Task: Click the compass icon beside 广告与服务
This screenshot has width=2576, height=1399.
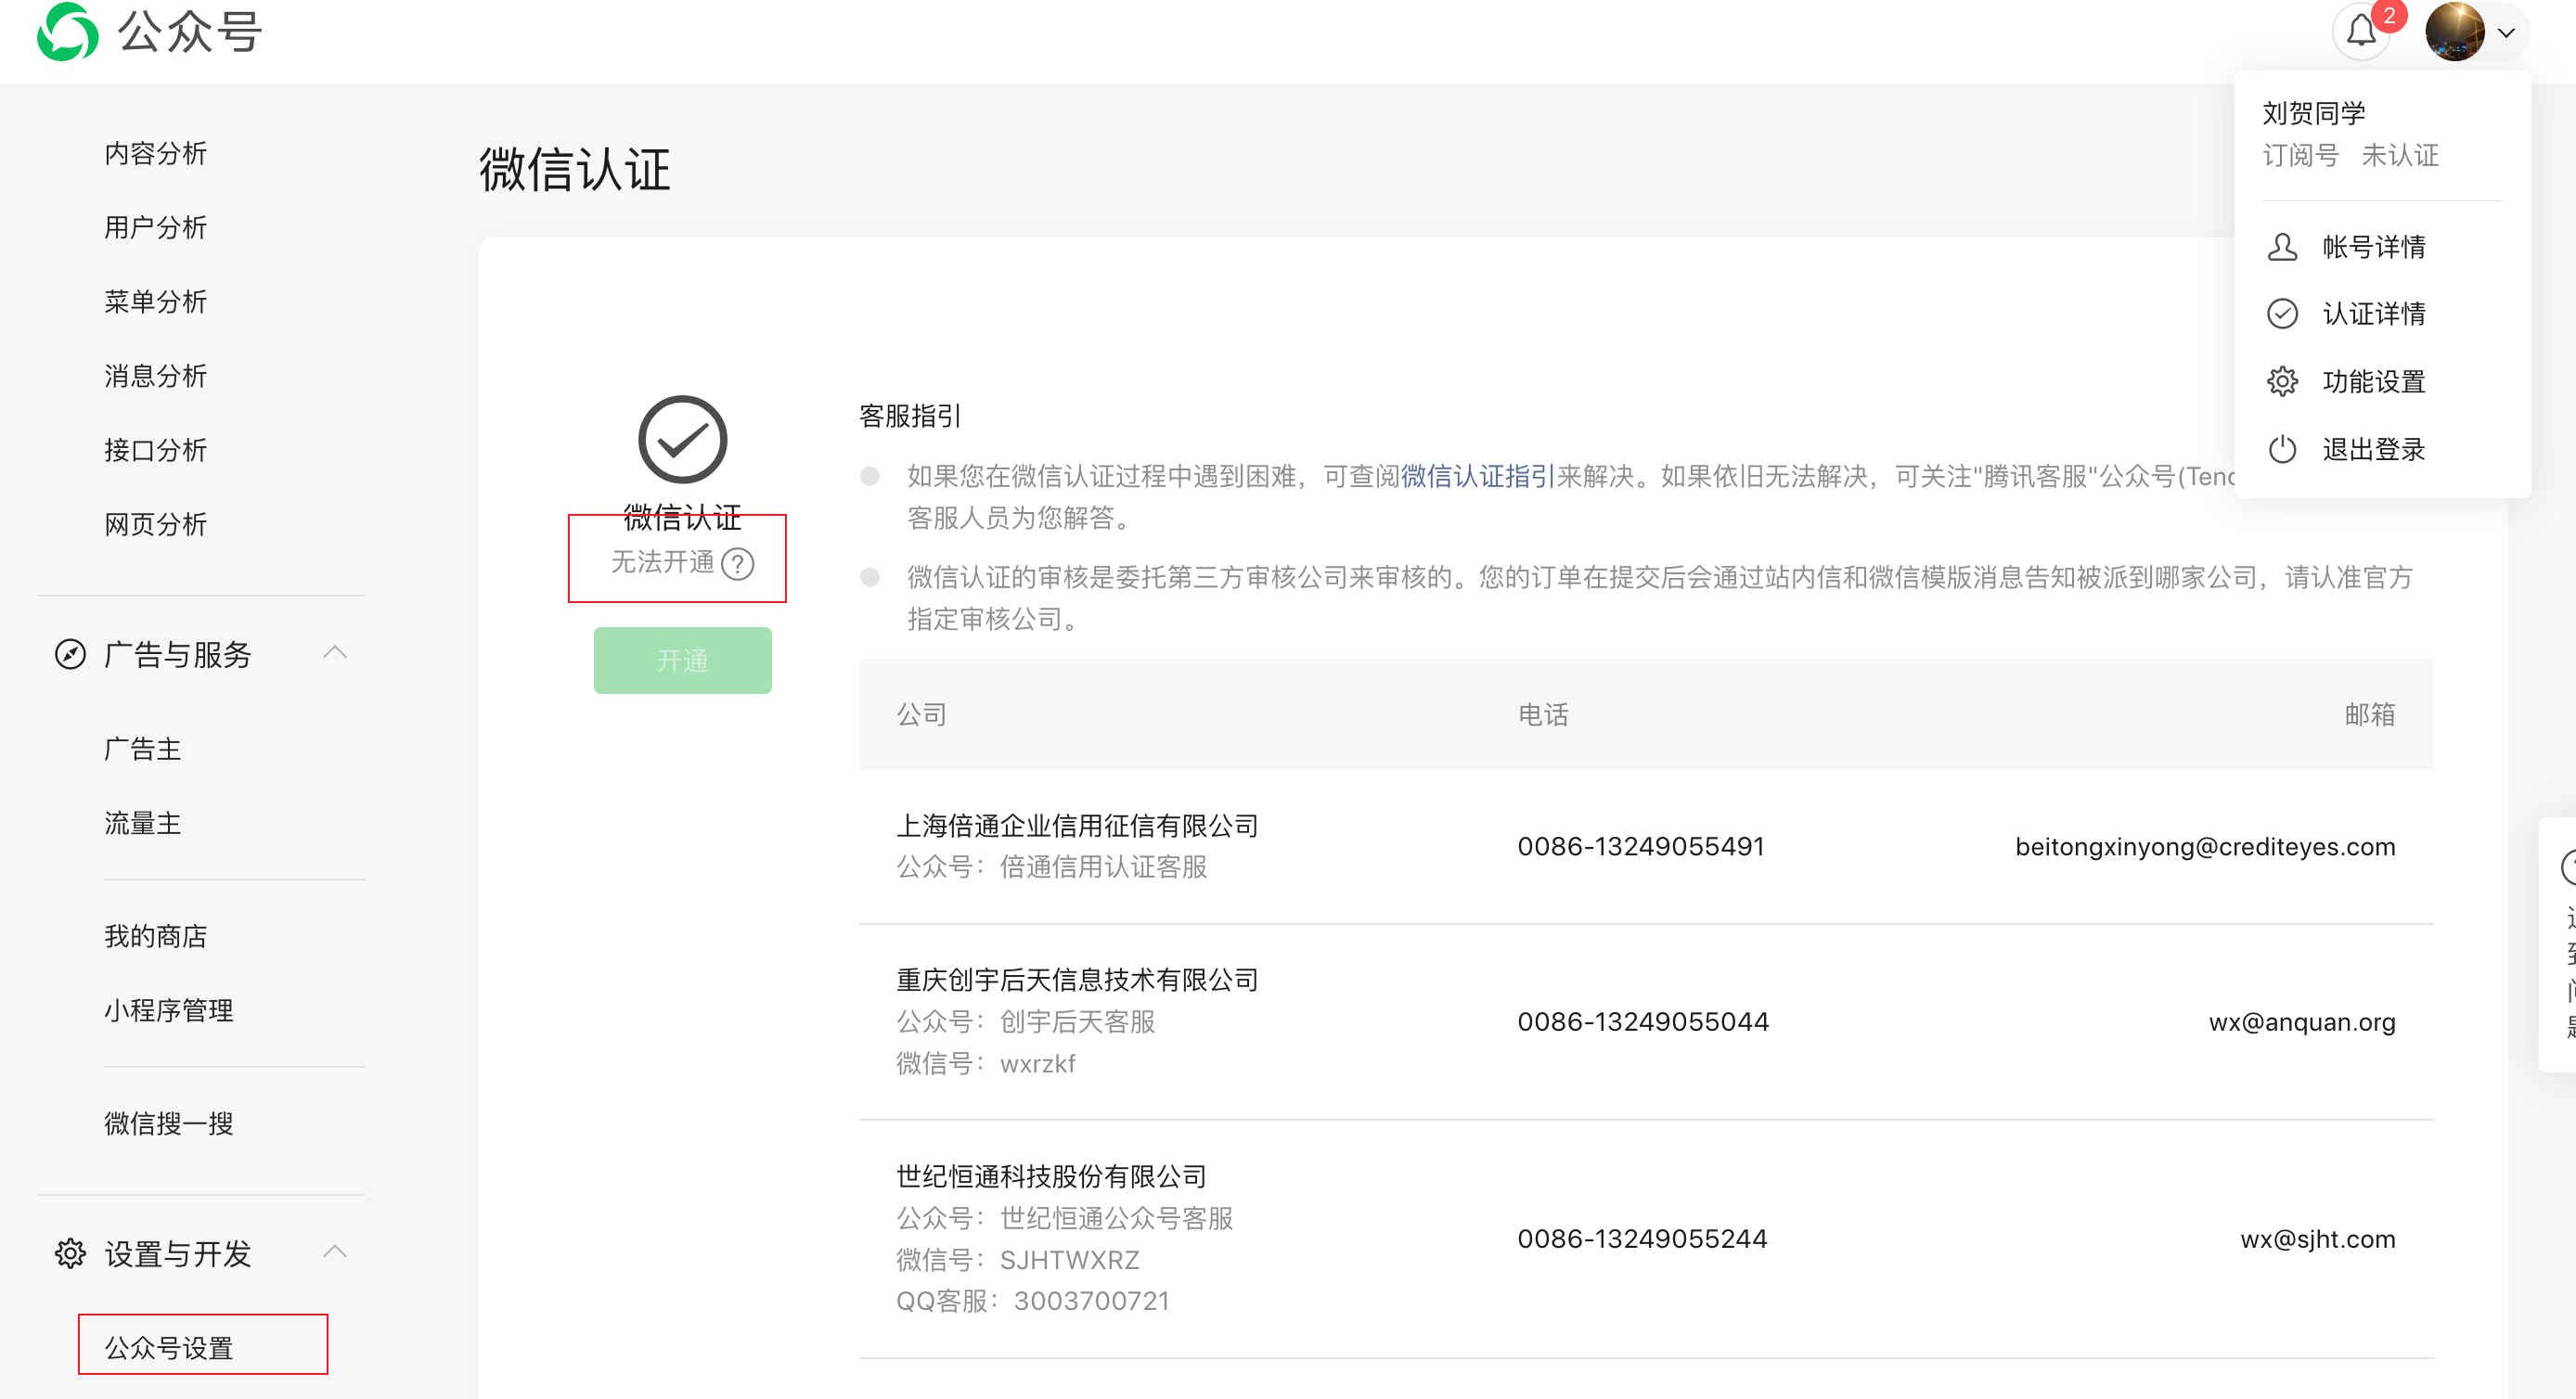Action: [70, 654]
